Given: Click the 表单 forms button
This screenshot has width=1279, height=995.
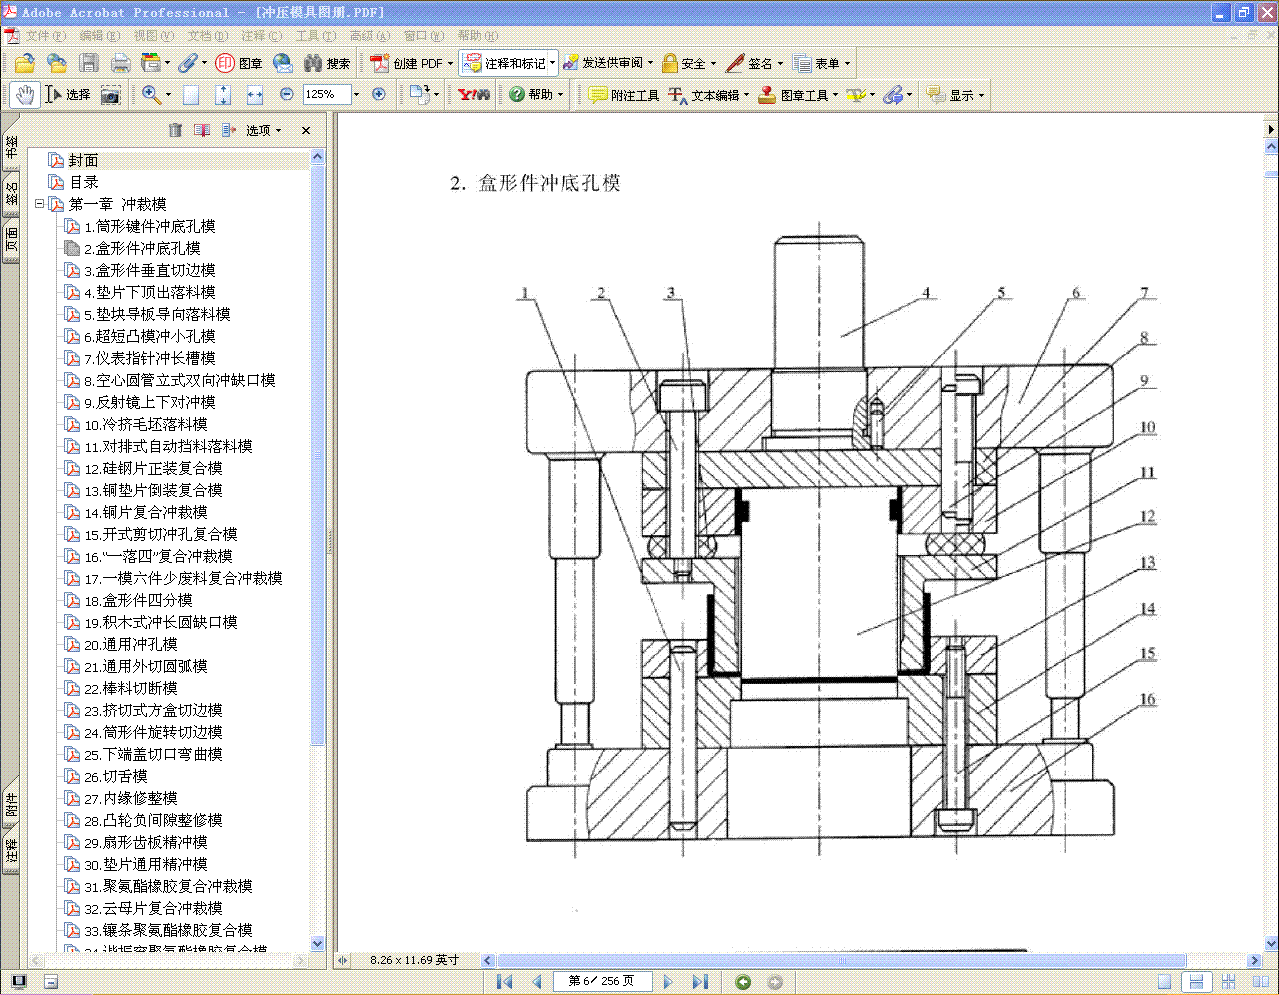Looking at the screenshot, I should [x=822, y=62].
